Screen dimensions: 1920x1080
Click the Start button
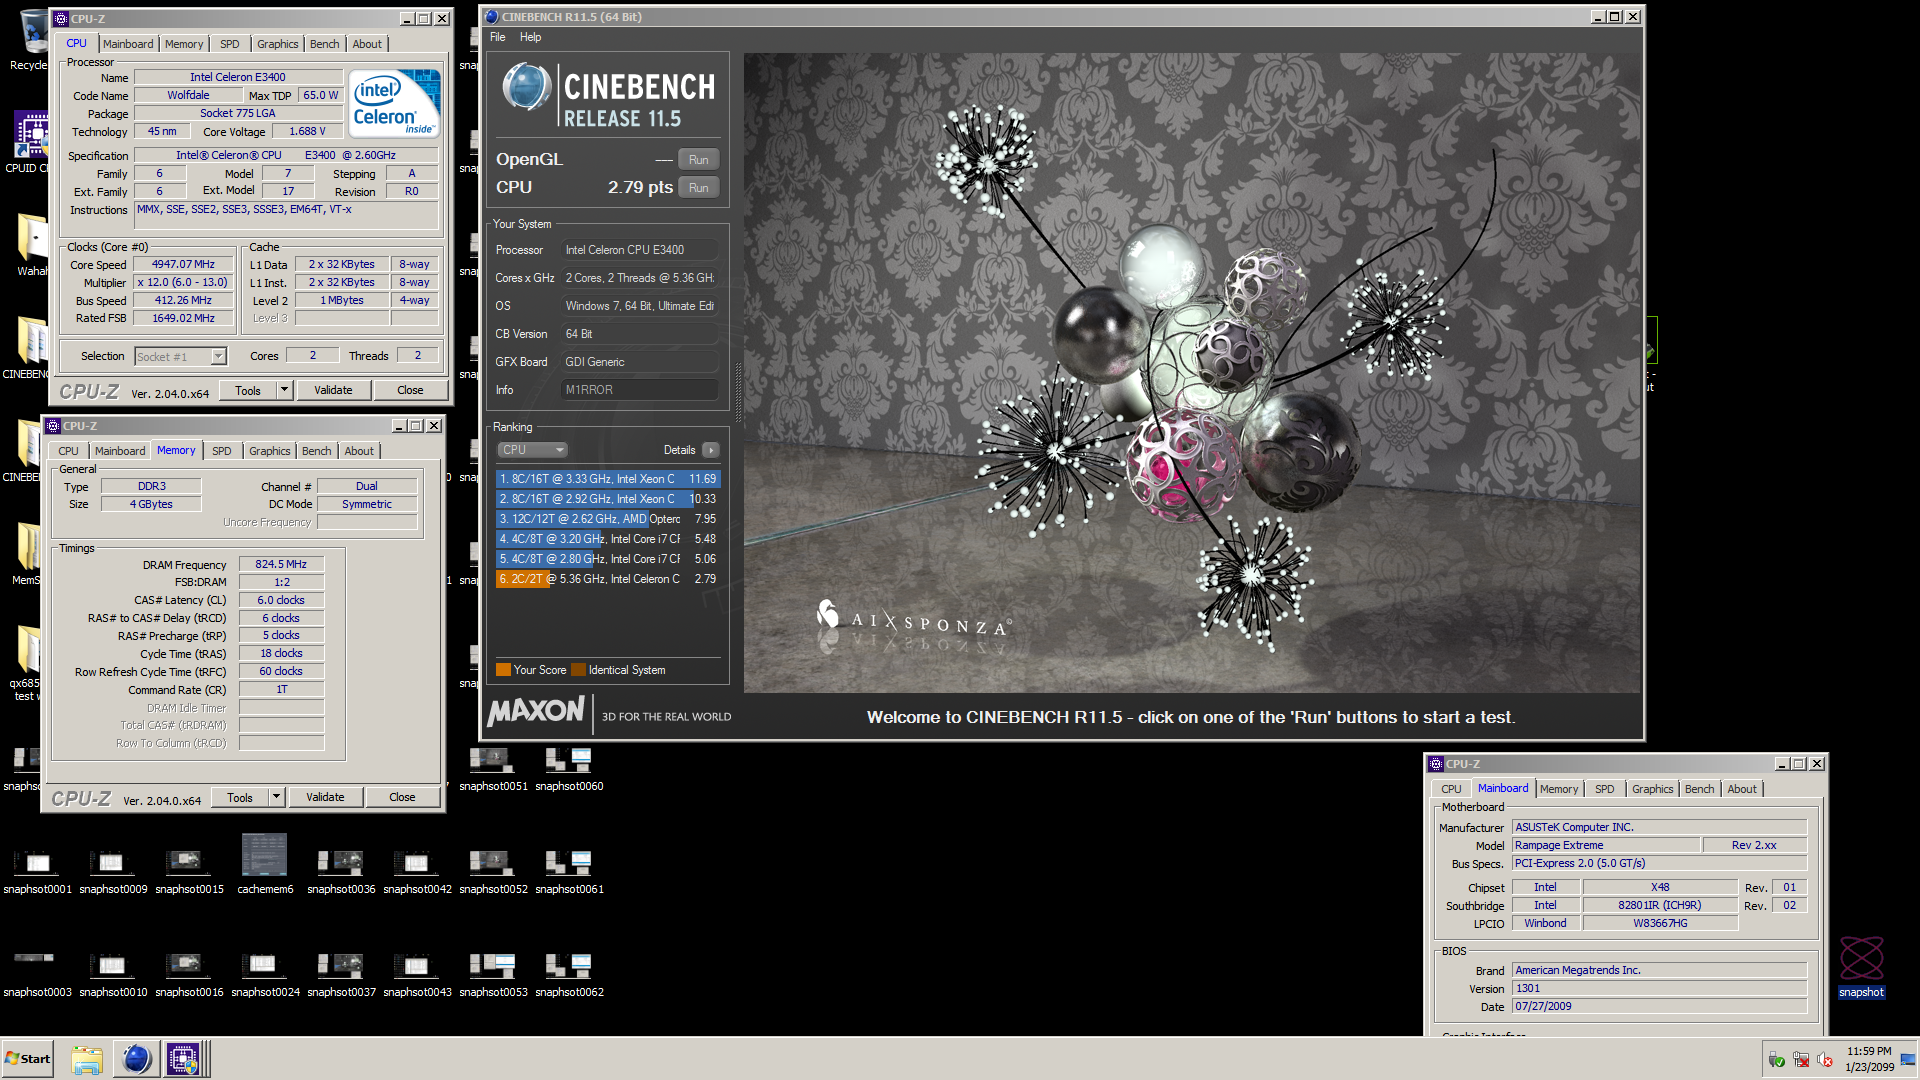click(27, 1059)
